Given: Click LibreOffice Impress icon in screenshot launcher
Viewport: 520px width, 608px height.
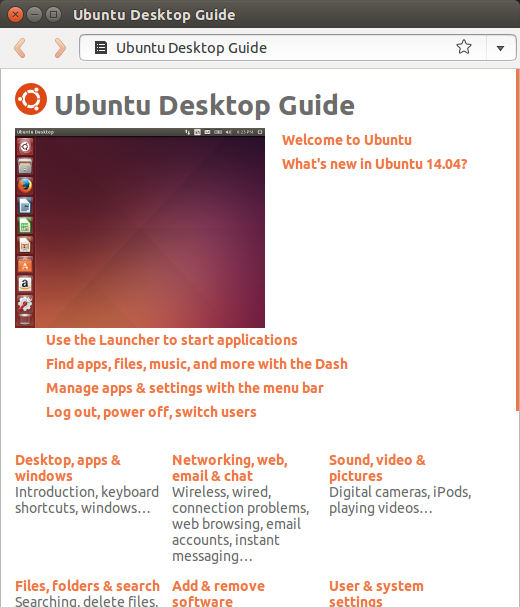Looking at the screenshot, I should (25, 245).
